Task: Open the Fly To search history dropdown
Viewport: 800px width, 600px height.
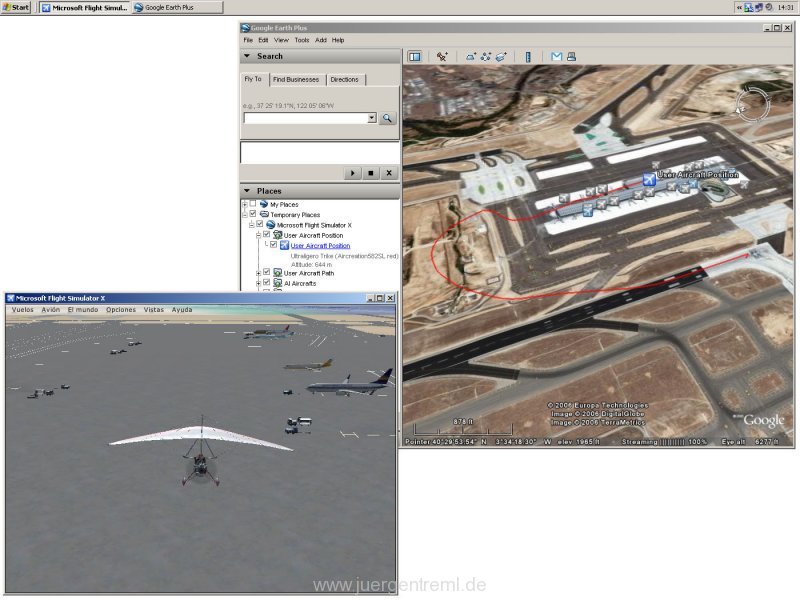Action: pos(372,118)
